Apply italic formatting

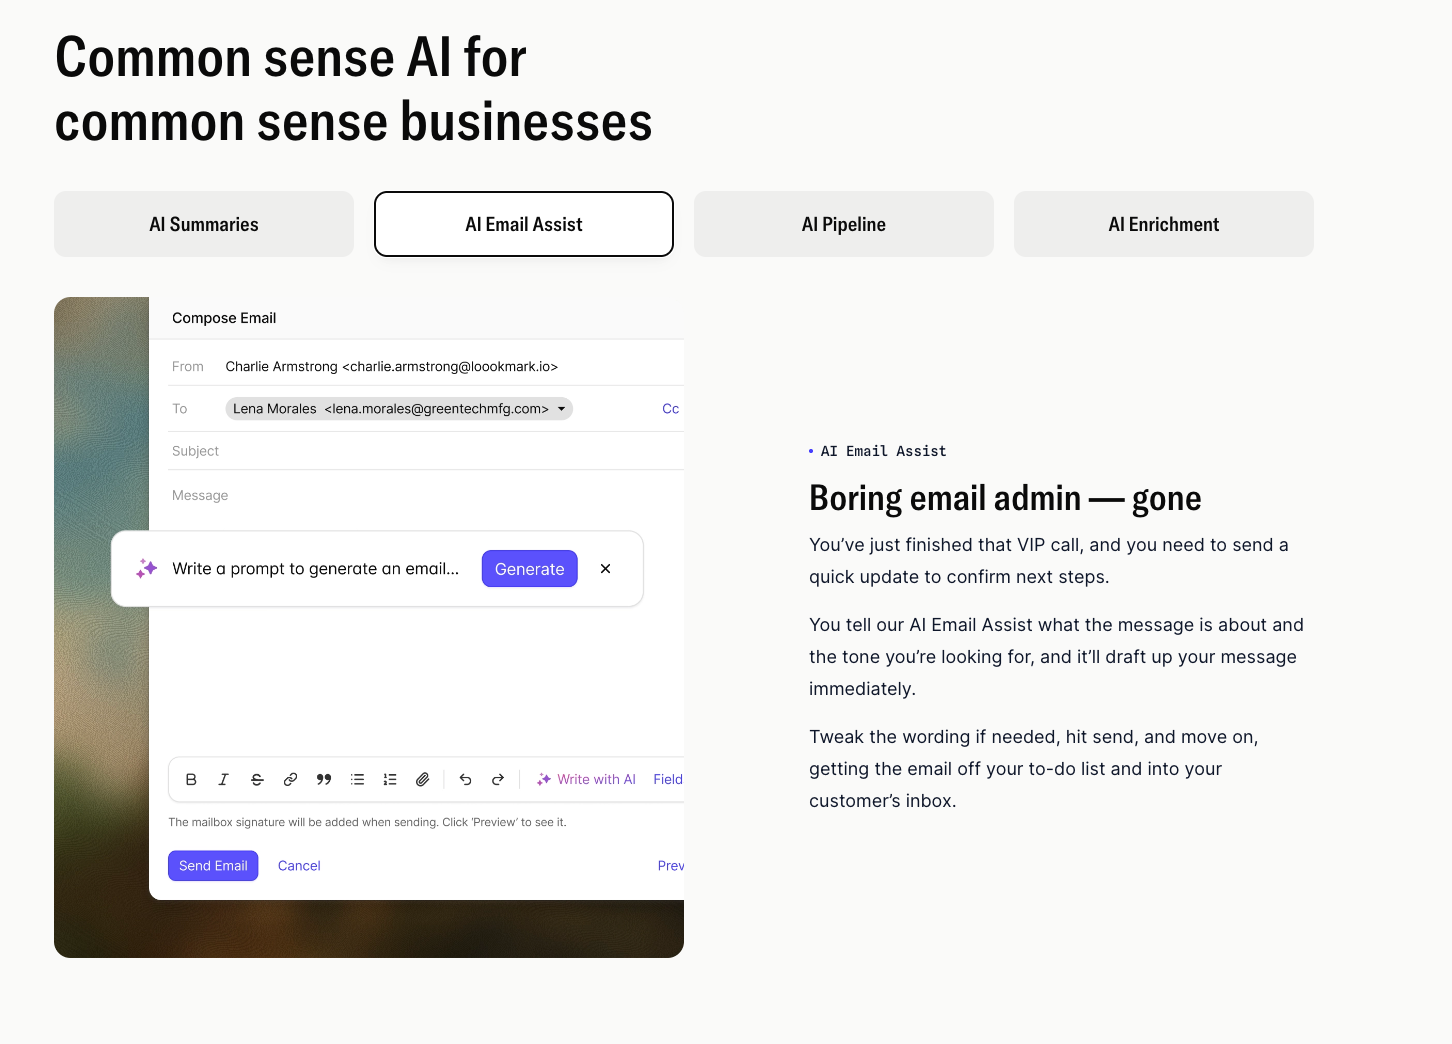point(223,779)
